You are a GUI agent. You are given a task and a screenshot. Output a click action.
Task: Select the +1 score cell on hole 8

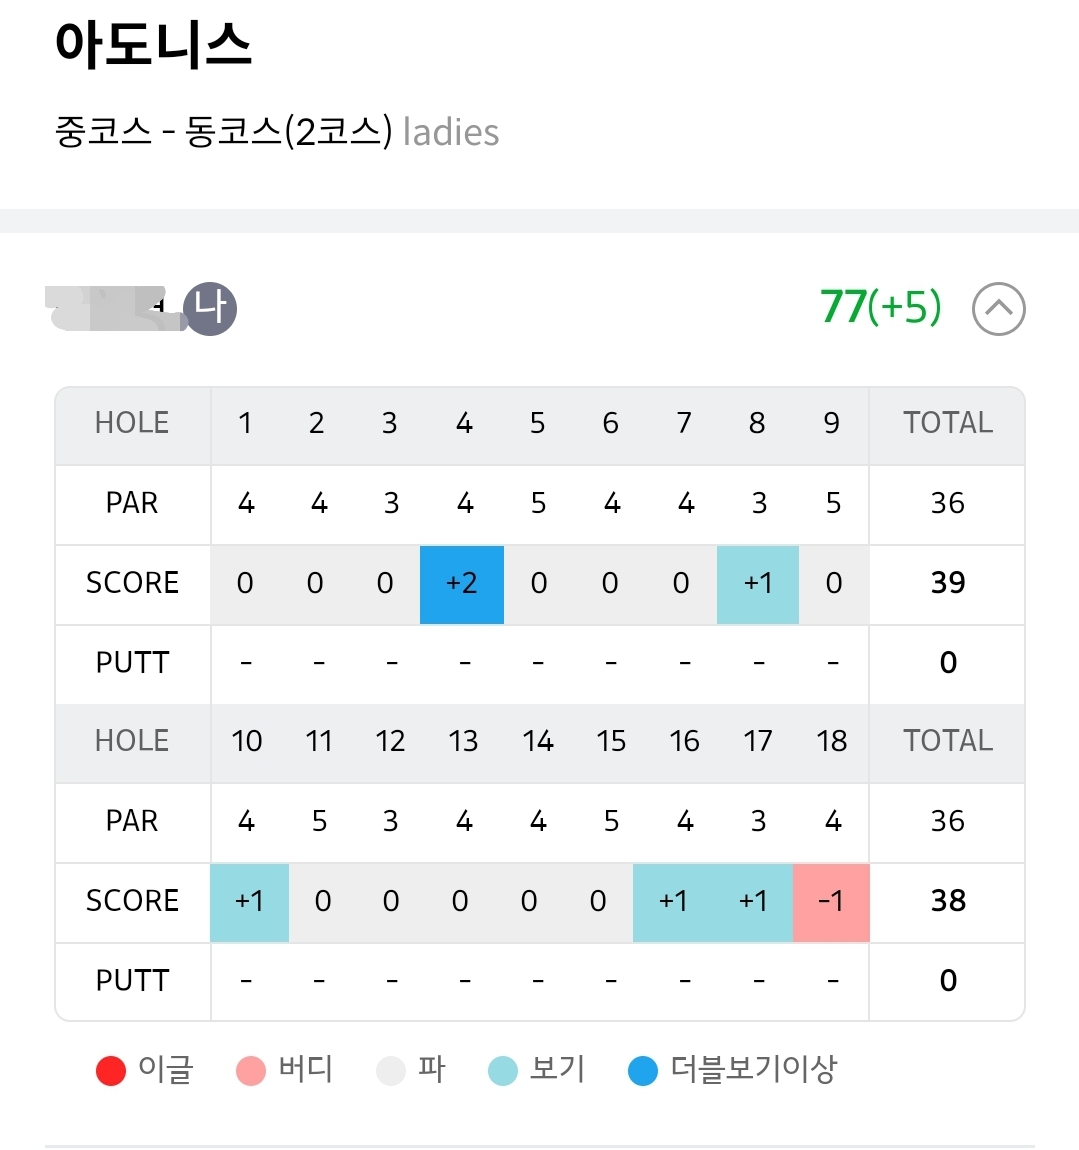(x=758, y=584)
